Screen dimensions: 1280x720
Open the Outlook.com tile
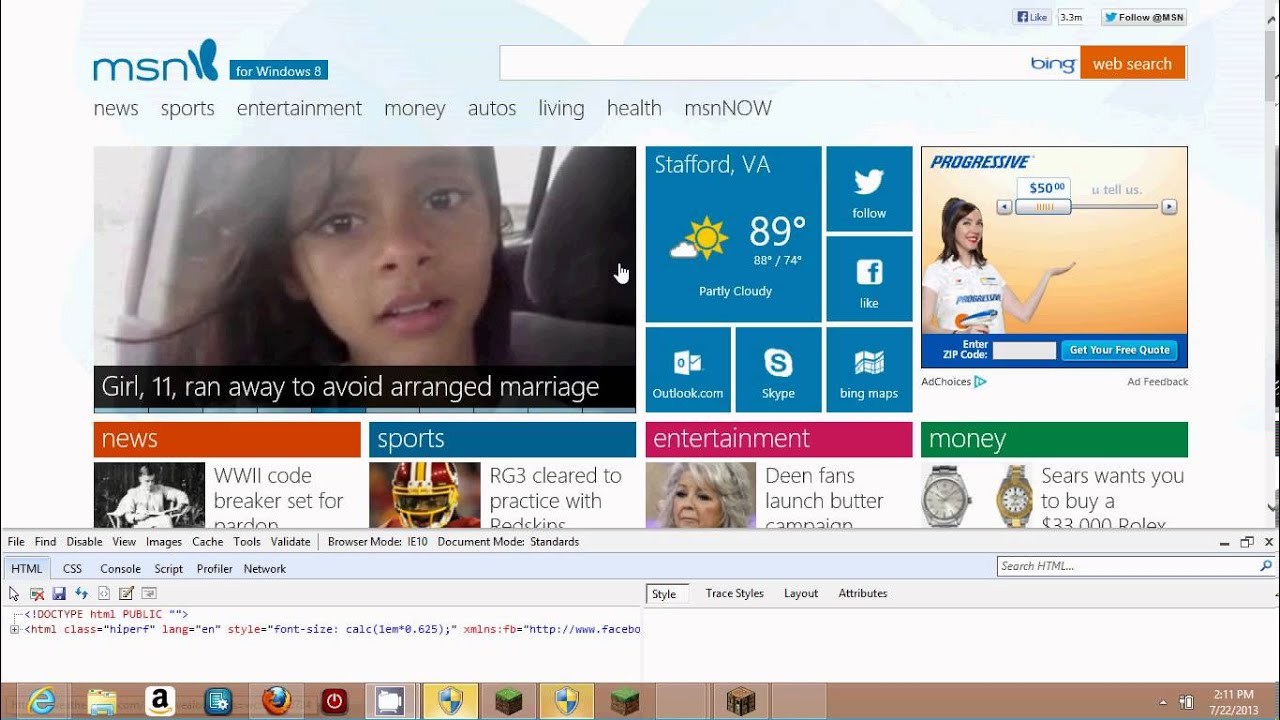click(688, 369)
